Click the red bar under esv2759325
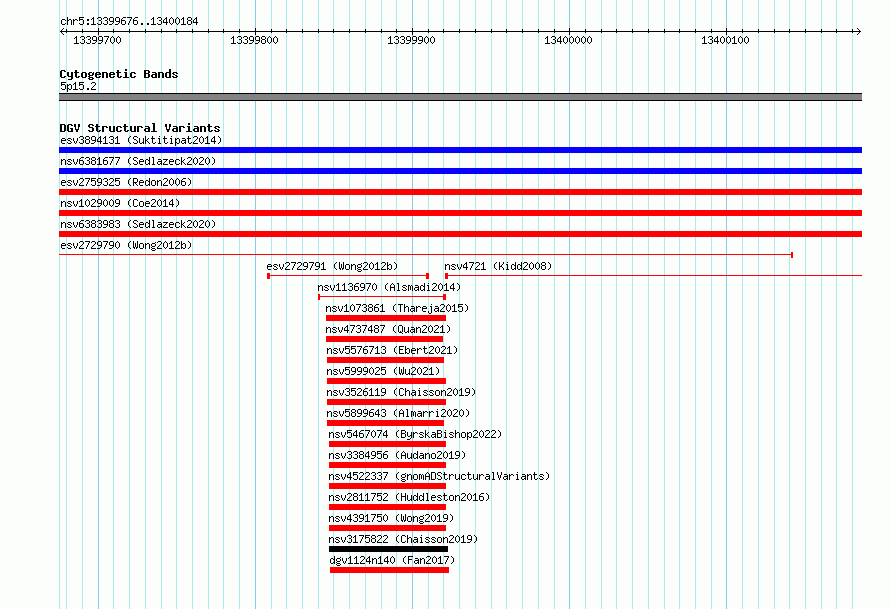Screen dimensions: 890x609 point(460,192)
